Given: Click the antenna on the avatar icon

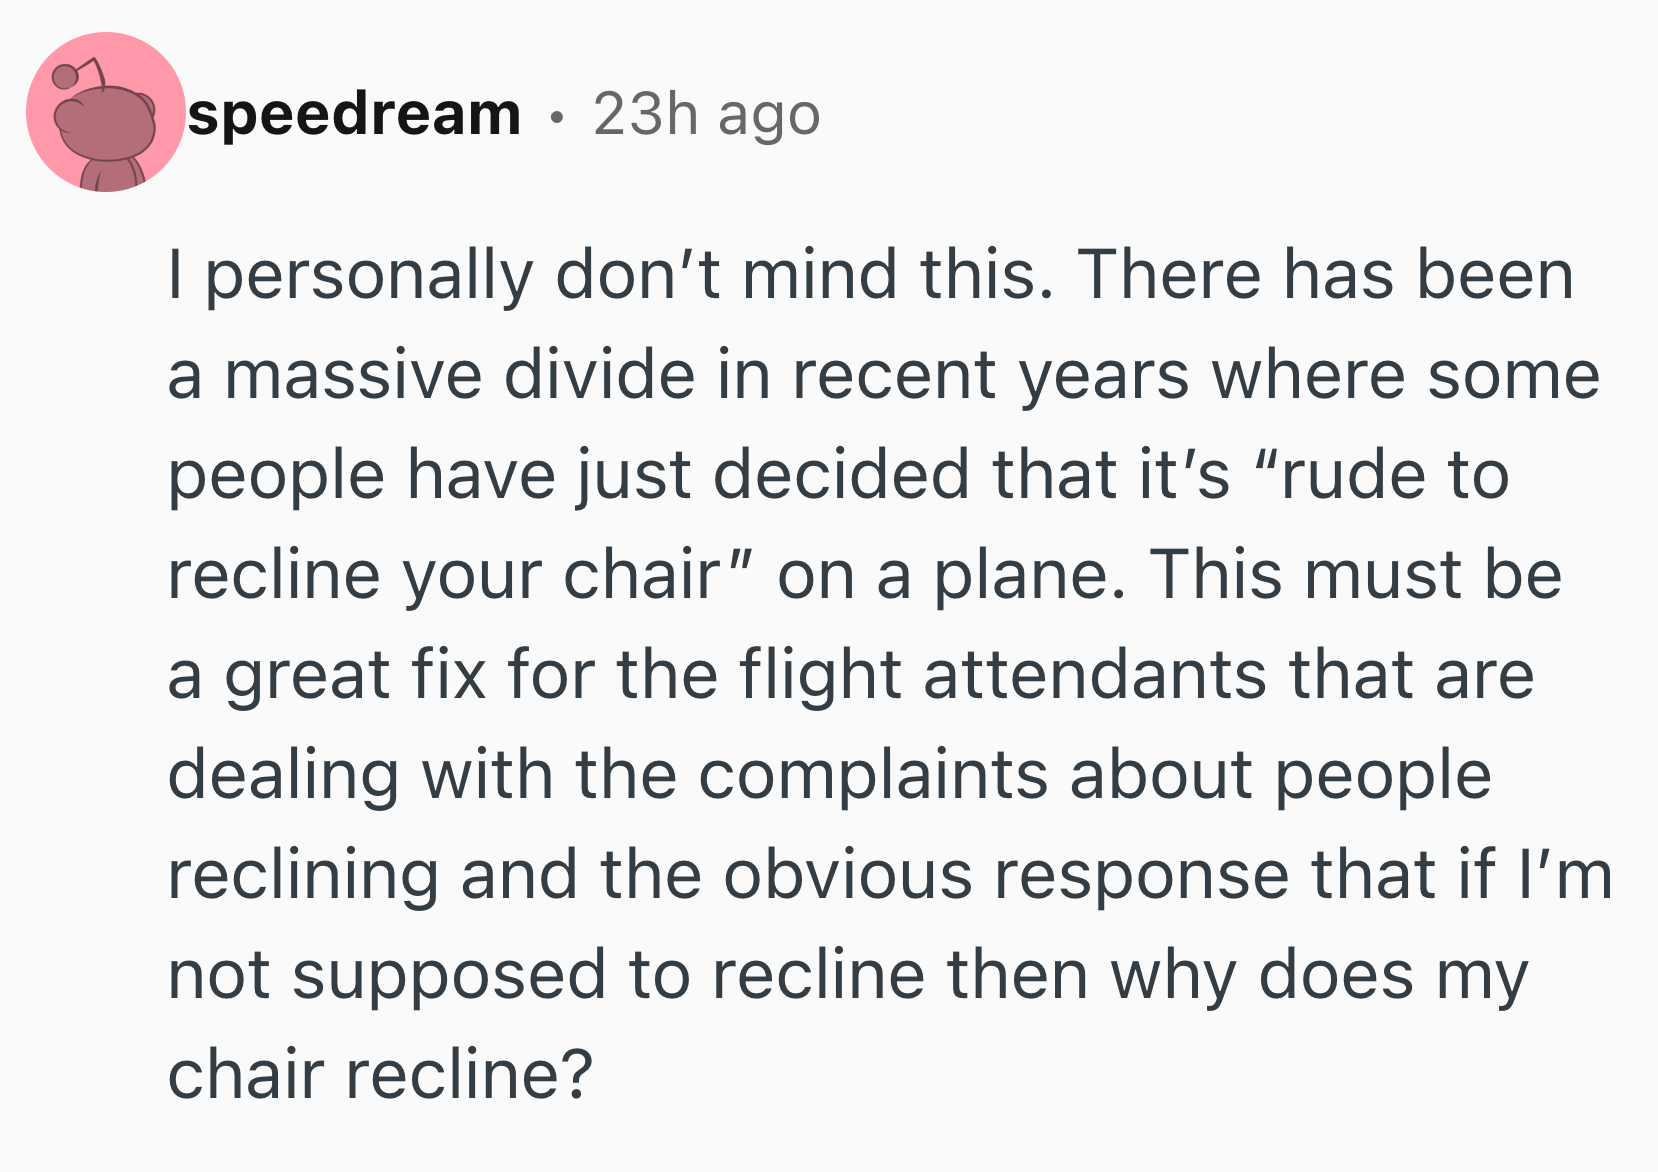Looking at the screenshot, I should tap(82, 72).
